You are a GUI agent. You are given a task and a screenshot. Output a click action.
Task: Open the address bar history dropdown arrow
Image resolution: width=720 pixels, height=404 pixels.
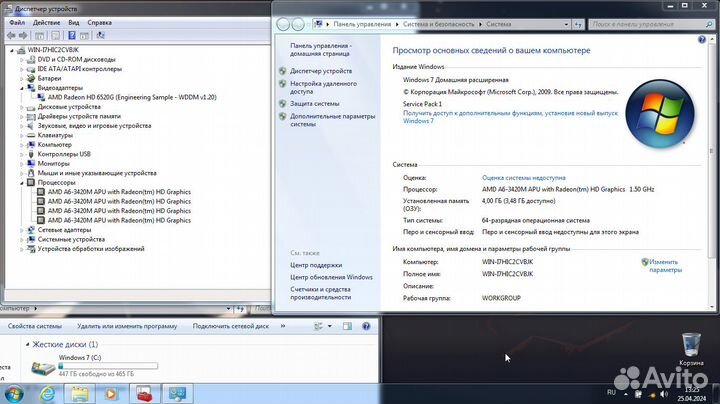[566, 24]
